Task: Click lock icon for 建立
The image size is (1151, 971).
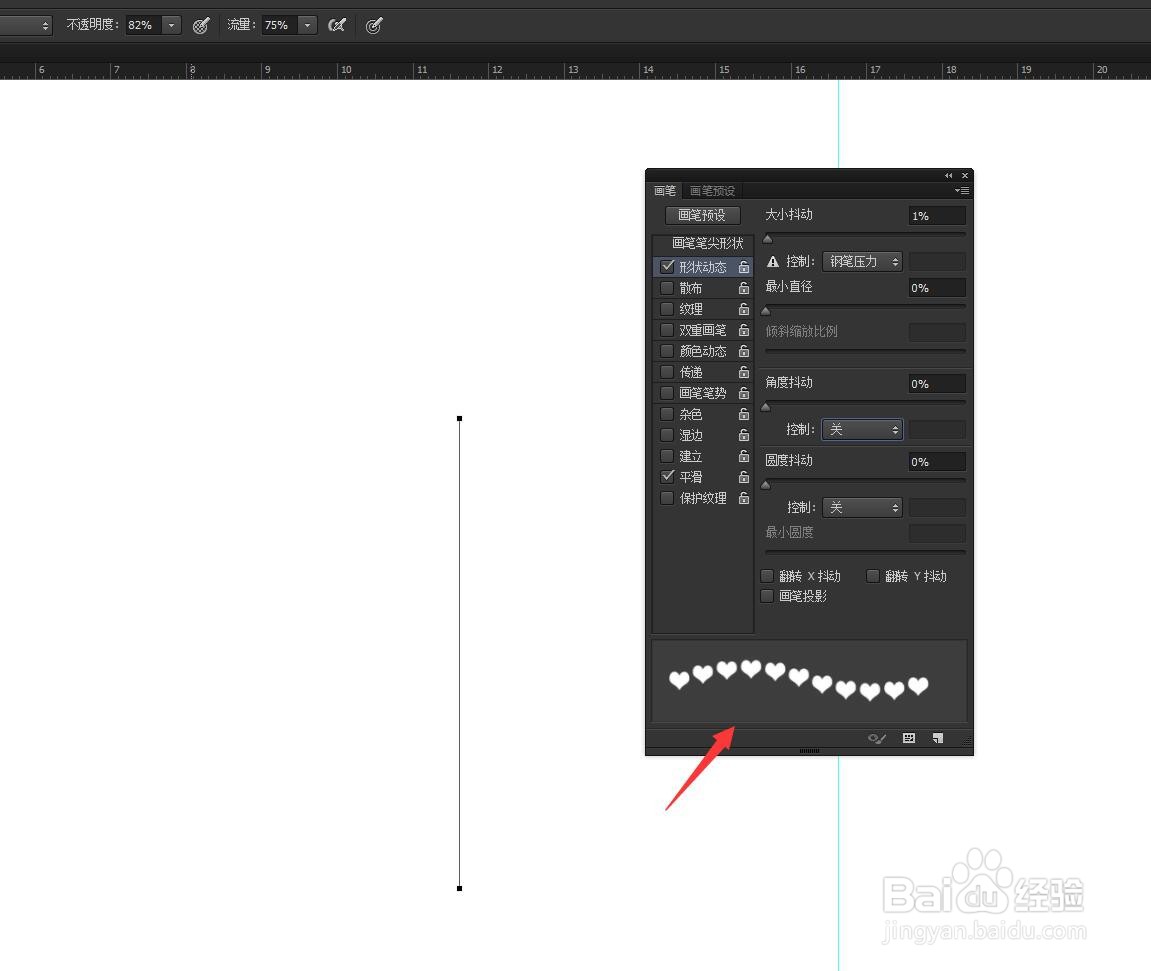Action: tap(744, 457)
